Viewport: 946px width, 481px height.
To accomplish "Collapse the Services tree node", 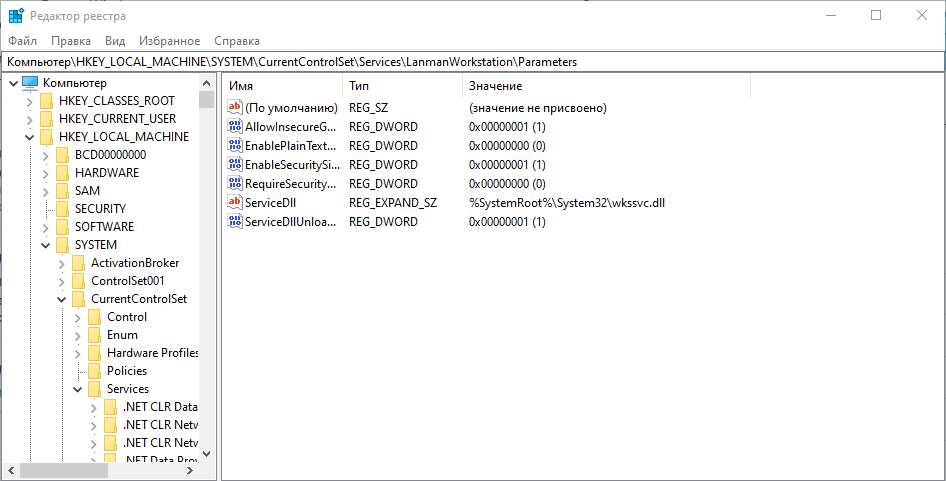I will (x=78, y=389).
